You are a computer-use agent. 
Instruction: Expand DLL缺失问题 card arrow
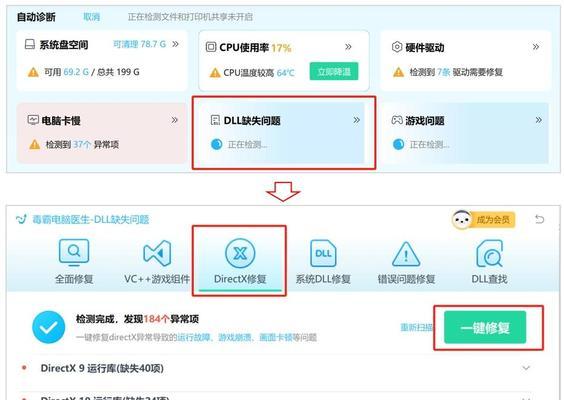point(356,120)
